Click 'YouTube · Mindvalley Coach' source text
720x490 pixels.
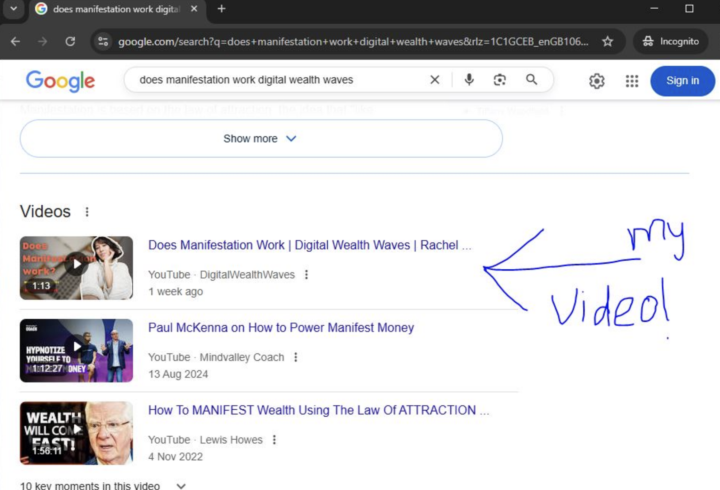[x=216, y=357]
